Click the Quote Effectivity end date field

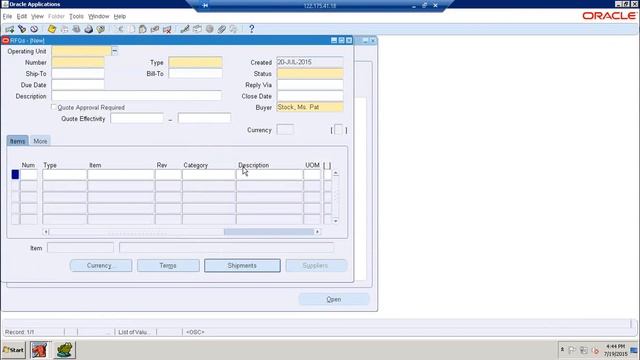tap(204, 118)
